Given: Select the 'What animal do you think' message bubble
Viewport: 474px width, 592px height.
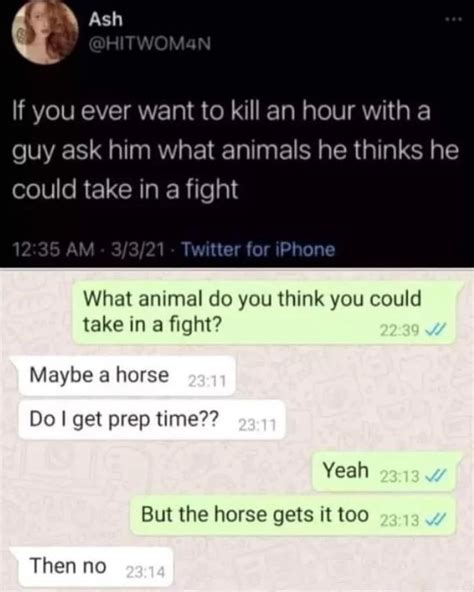Looking at the screenshot, I should [264, 312].
